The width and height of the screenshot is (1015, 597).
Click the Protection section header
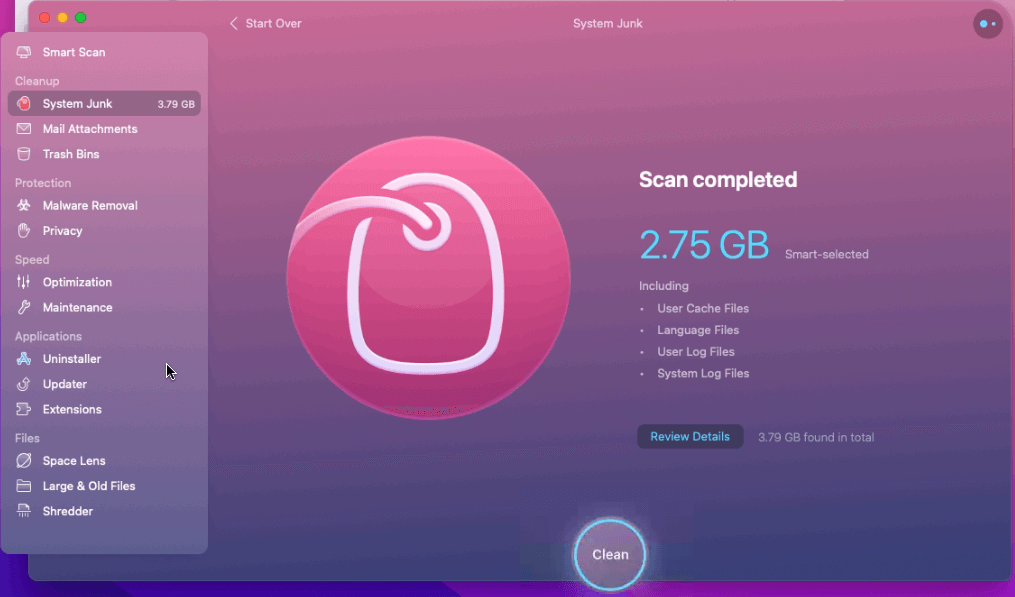43,183
